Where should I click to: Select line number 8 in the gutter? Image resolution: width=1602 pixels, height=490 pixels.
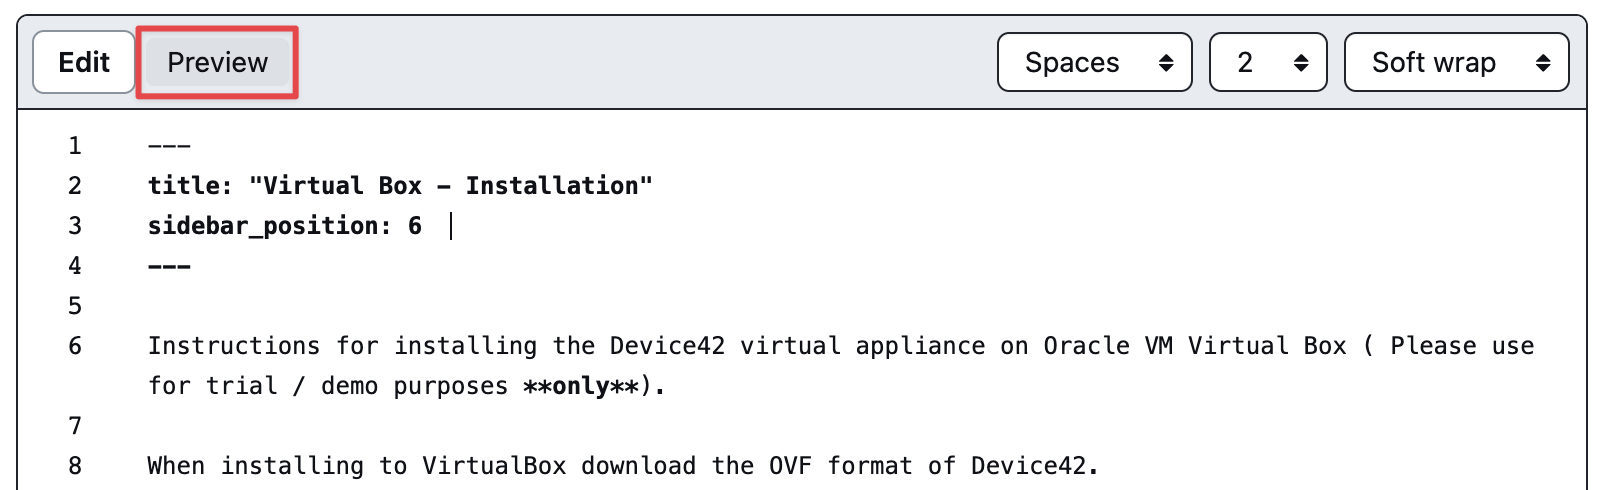[x=75, y=466]
